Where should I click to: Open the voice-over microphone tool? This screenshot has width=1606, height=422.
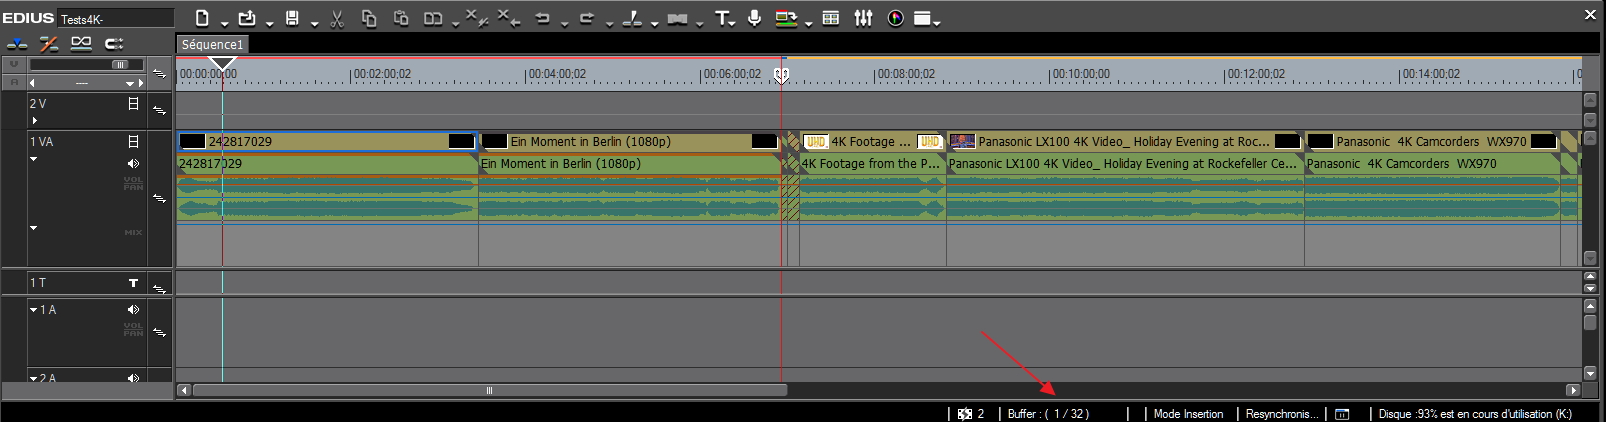tap(754, 18)
